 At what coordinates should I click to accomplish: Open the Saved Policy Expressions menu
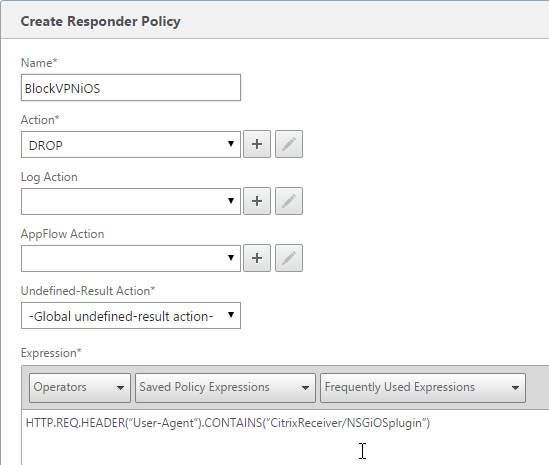coord(225,388)
